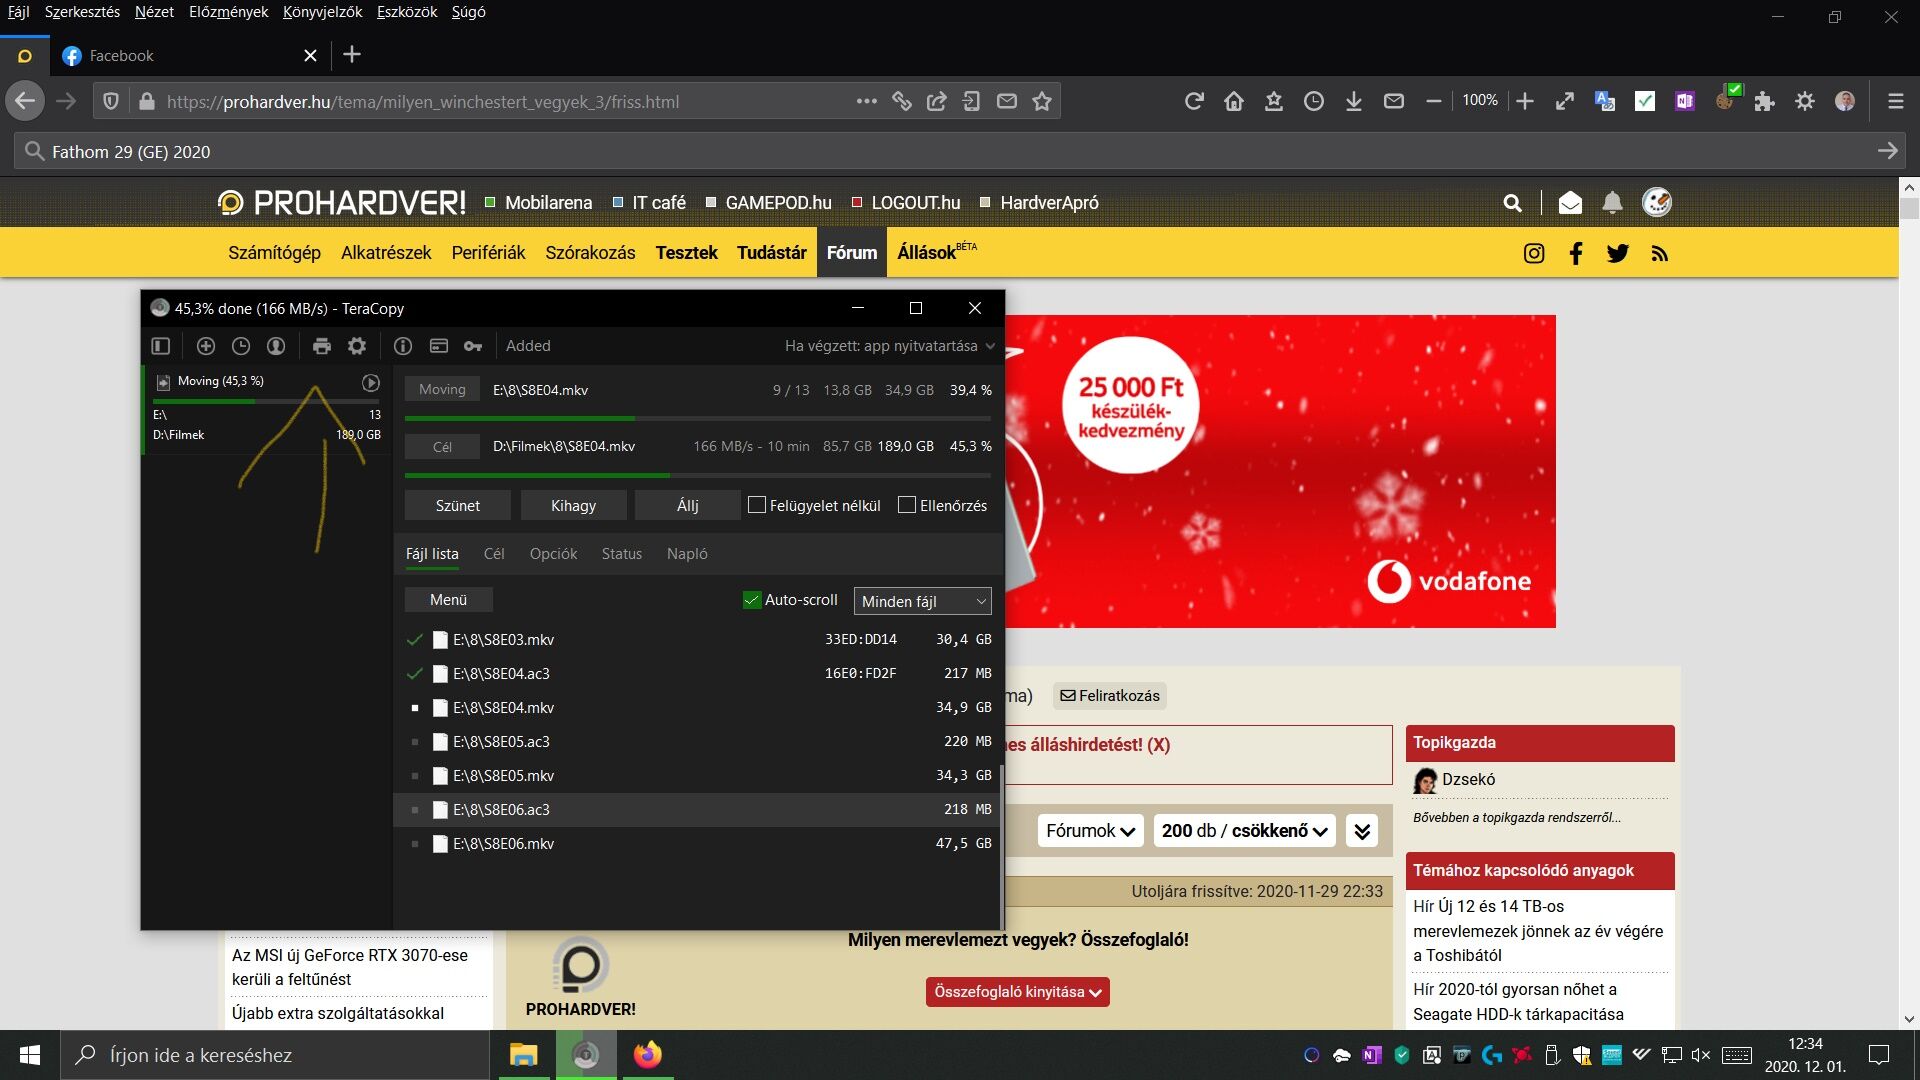This screenshot has width=1920, height=1080.
Task: Open Dzsekó topic owner link
Action: coord(1468,779)
